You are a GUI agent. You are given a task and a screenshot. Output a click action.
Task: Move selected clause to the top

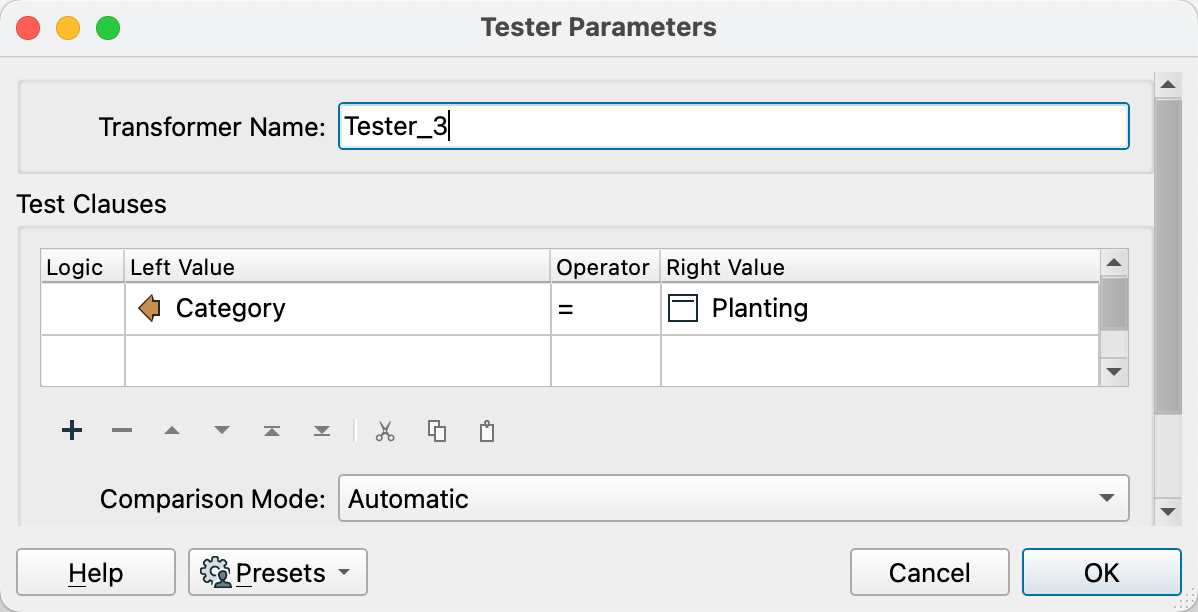[271, 431]
